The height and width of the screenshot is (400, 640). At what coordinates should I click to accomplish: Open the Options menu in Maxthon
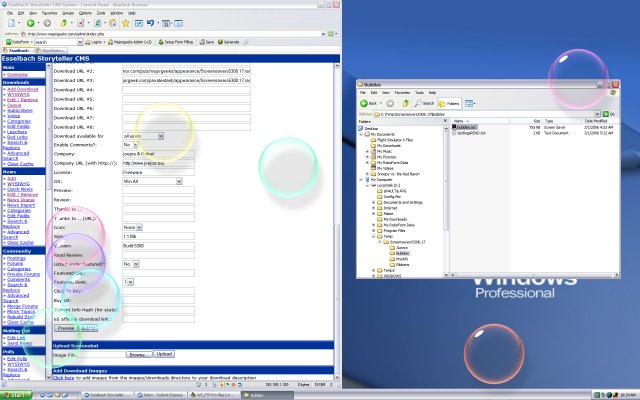(85, 13)
